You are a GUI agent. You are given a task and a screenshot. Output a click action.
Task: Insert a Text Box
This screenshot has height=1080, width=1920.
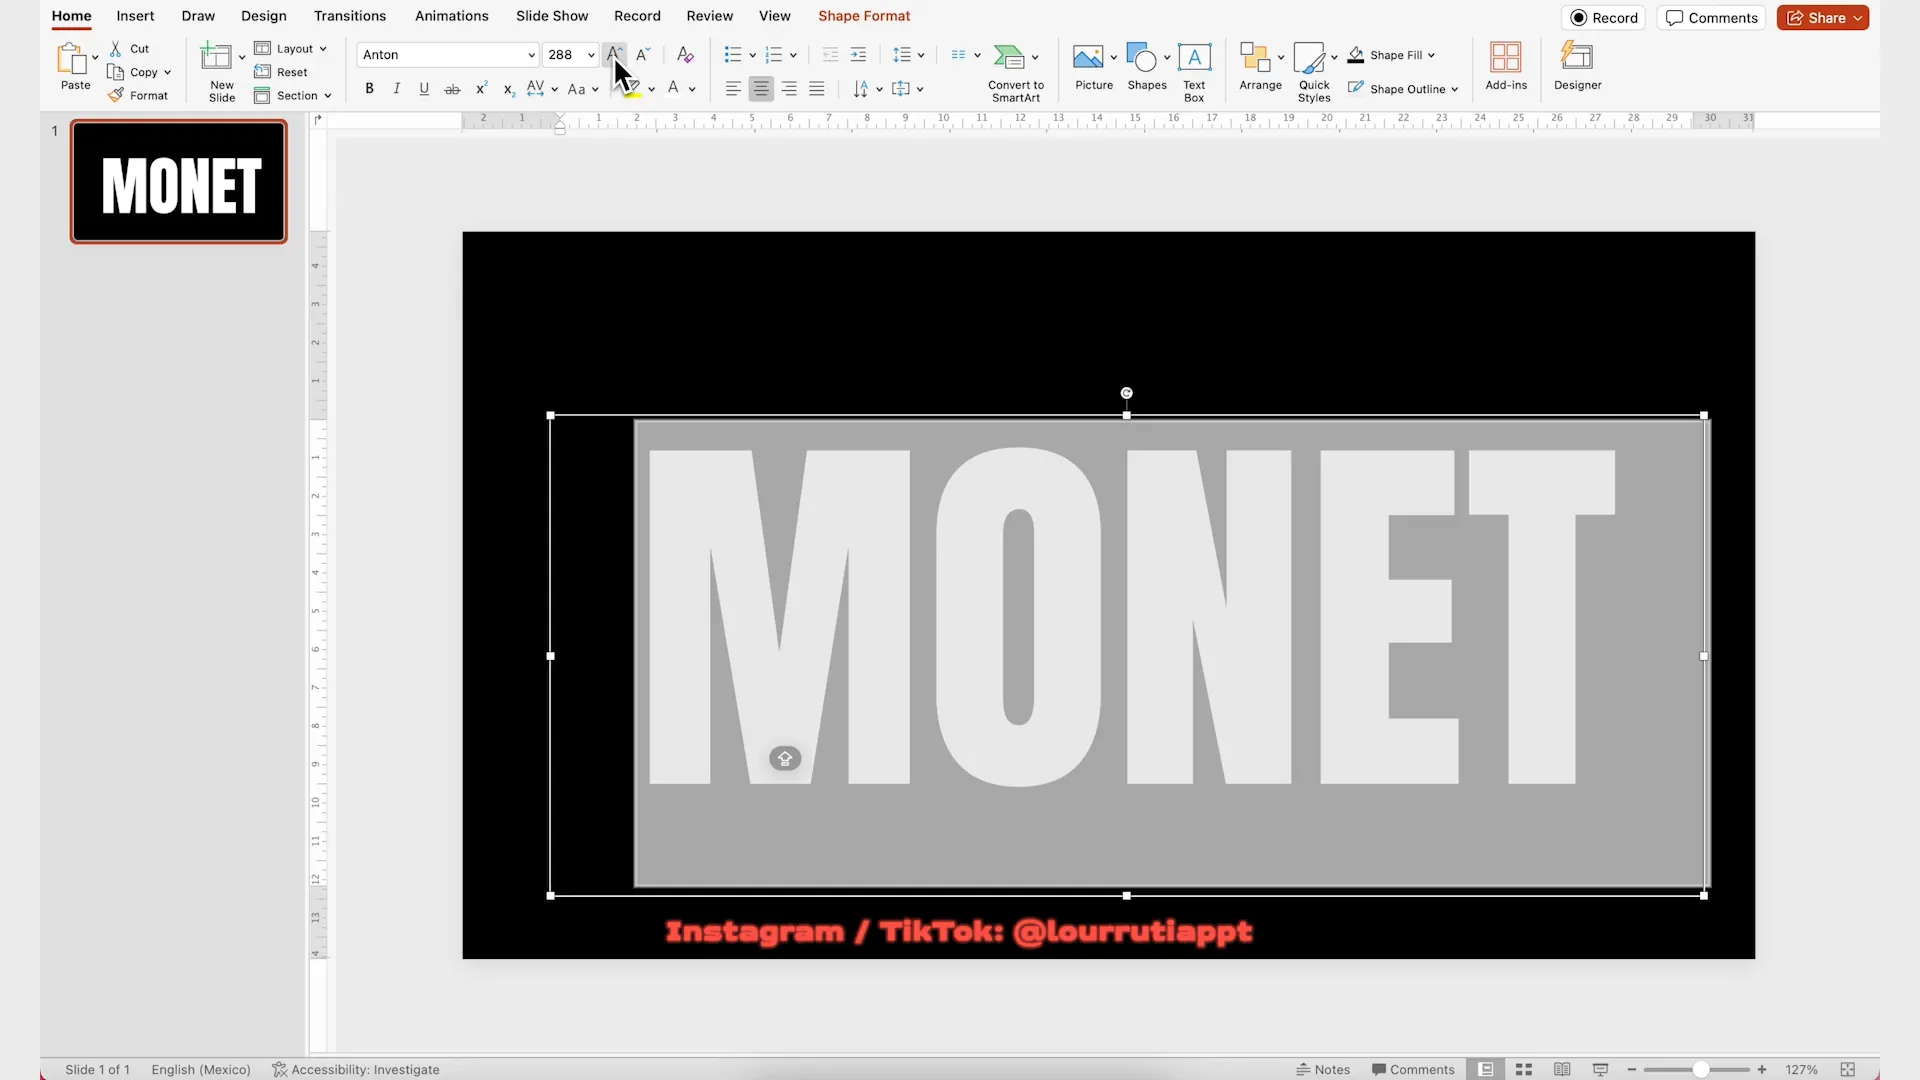point(1194,57)
